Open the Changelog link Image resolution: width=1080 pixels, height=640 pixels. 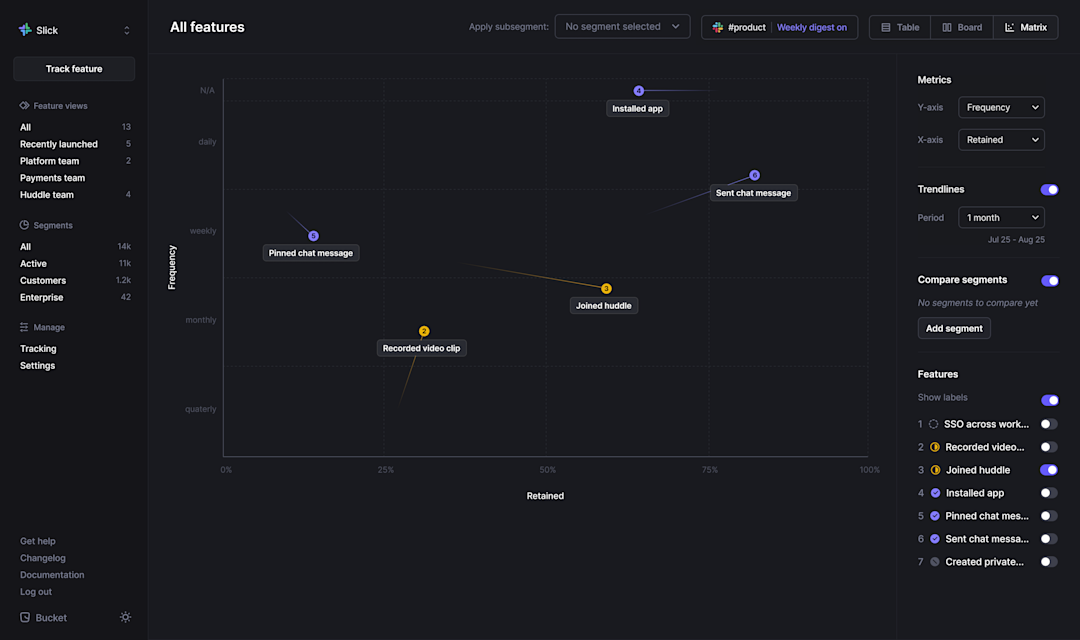pyautogui.click(x=43, y=558)
